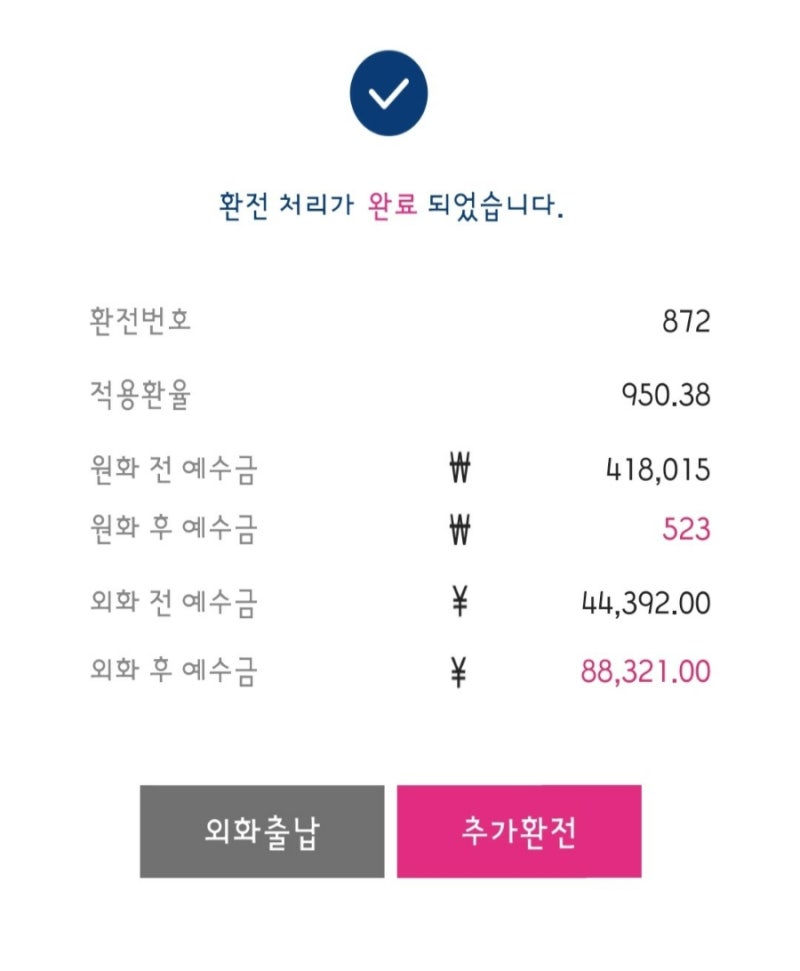Select the applied rate value 950.38

(x=666, y=394)
